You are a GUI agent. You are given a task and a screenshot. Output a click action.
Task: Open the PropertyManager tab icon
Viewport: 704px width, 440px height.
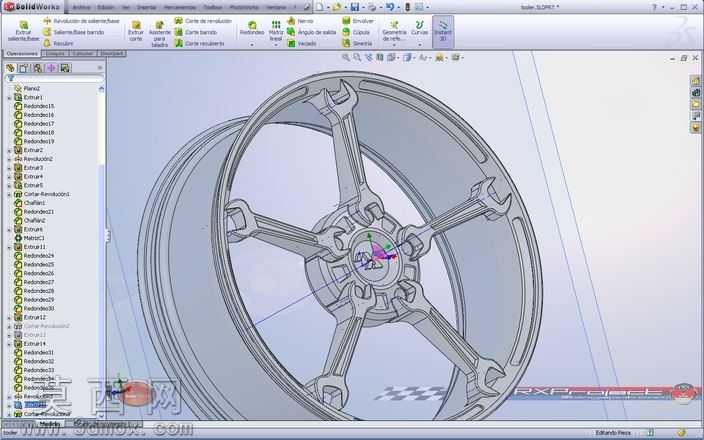point(24,68)
